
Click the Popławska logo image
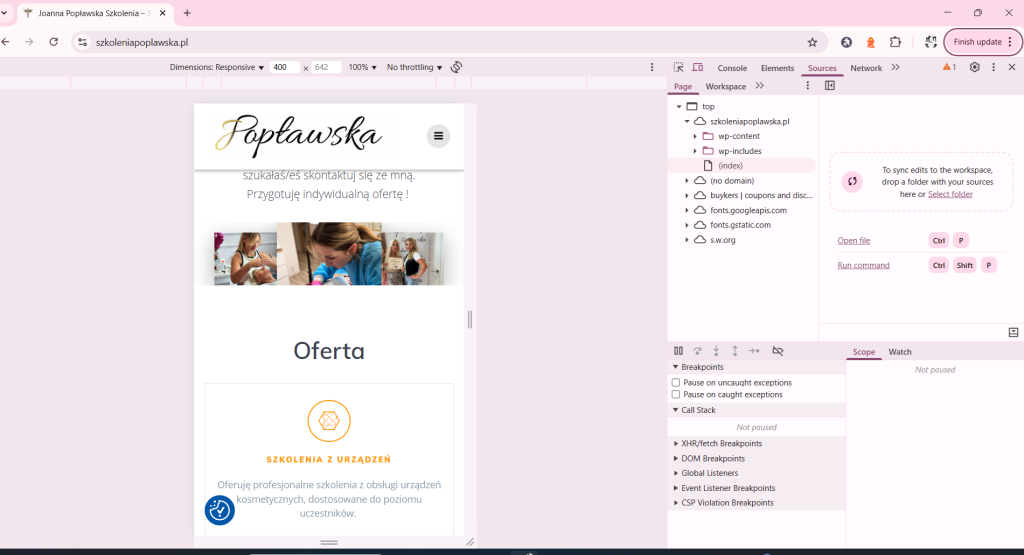point(298,135)
